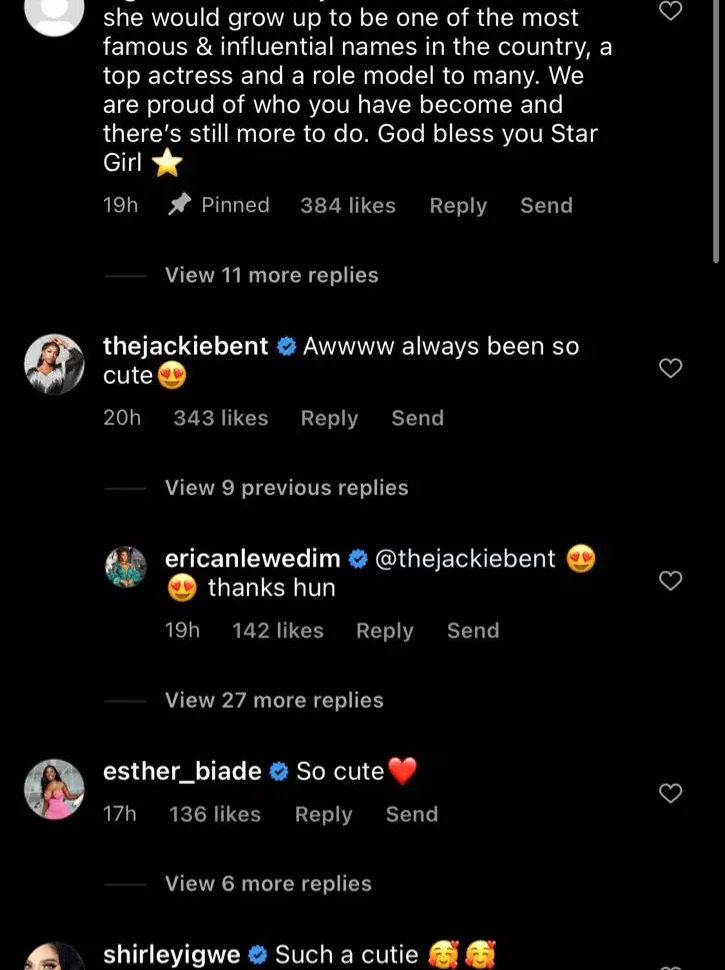Open thejackiebent's profile picture
Image resolution: width=725 pixels, height=970 pixels.
pyautogui.click(x=53, y=364)
